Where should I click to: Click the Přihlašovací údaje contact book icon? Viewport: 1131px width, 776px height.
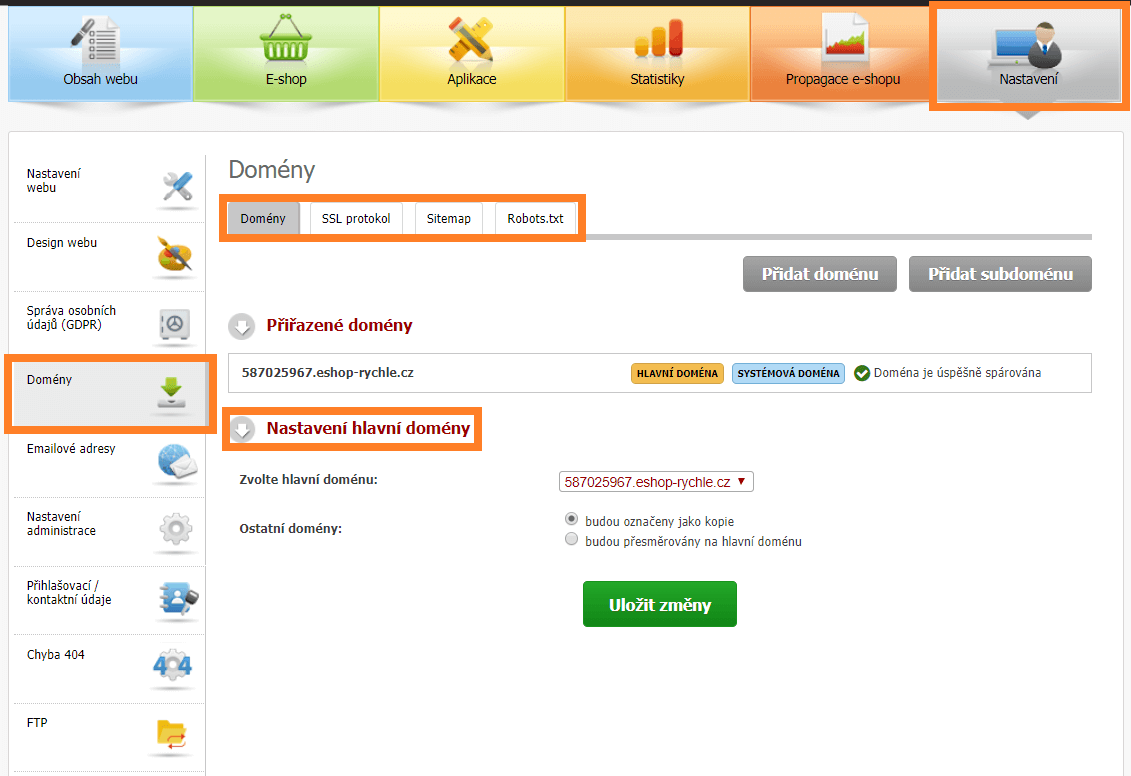(177, 599)
